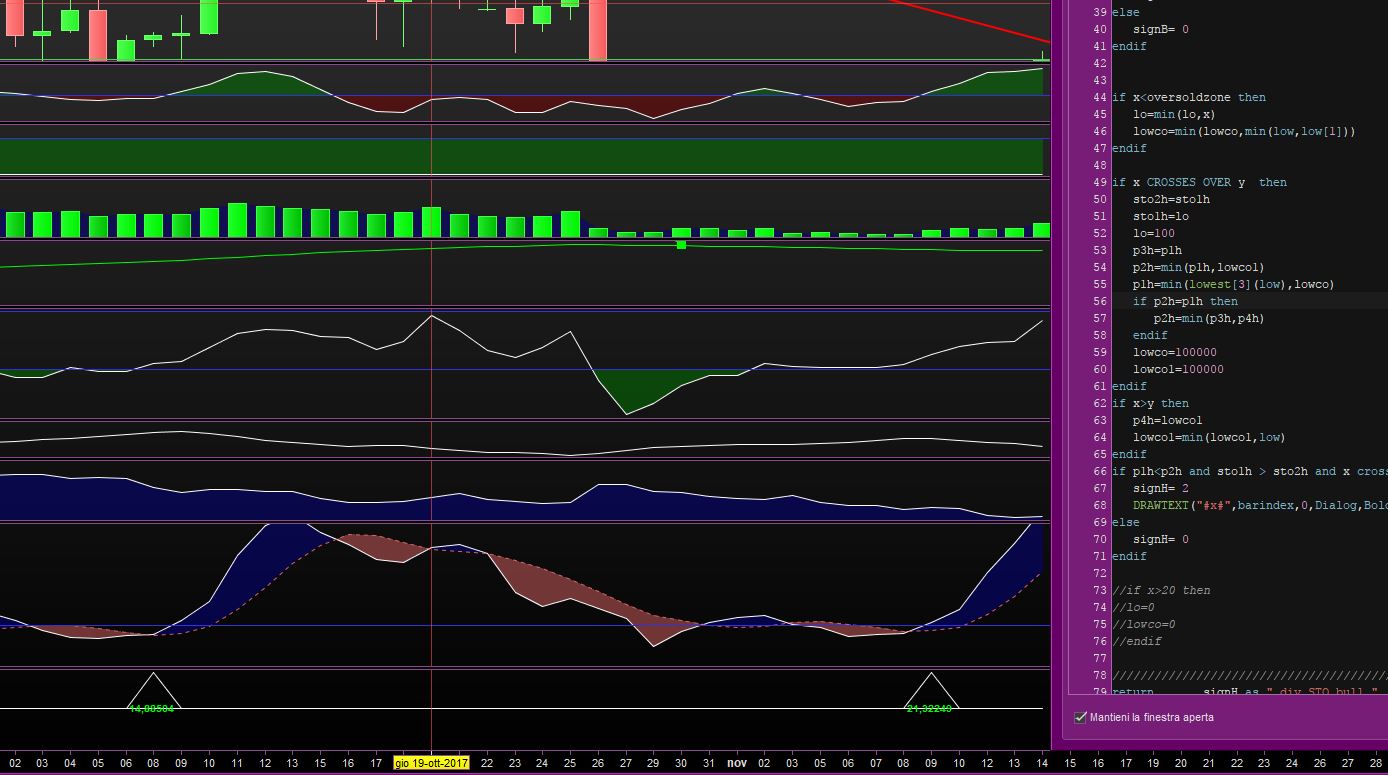Click code line 'stolh=lo'
This screenshot has height=775, width=1388.
pyautogui.click(x=1160, y=216)
